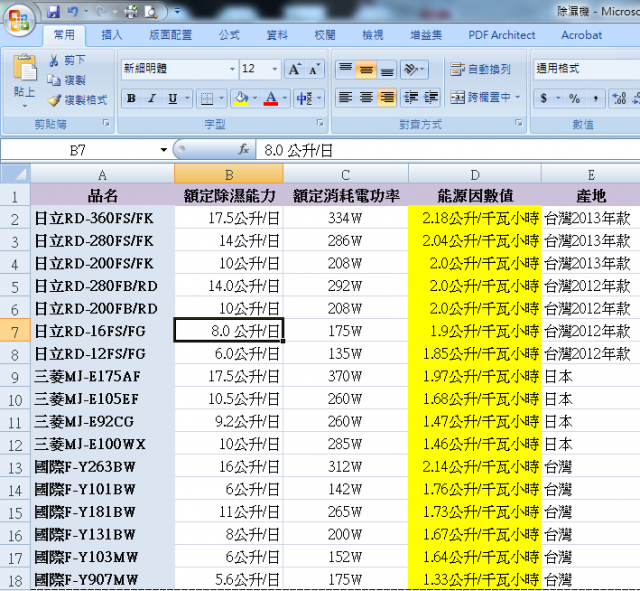Align text to bottom of cell
640x591 pixels.
(x=387, y=69)
